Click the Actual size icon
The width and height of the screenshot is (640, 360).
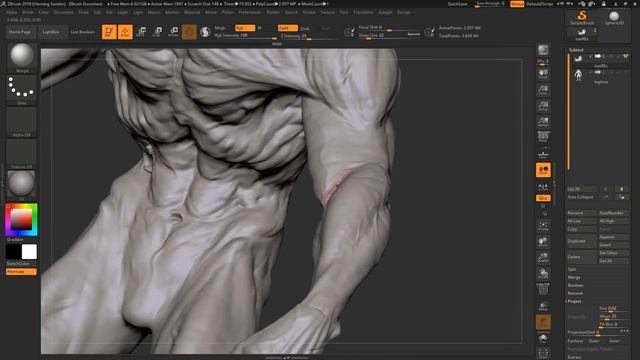coord(543,106)
